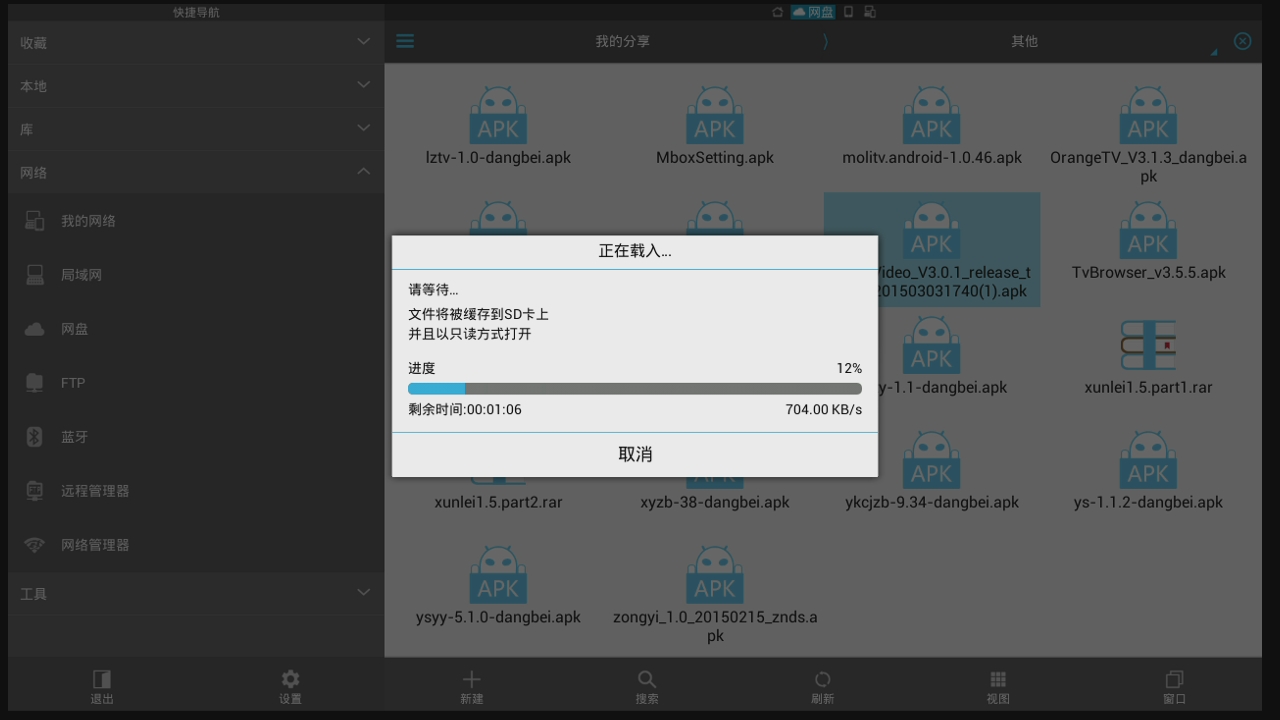Screen dimensions: 1280x720
Task: Open the 设置 gear icon
Action: coord(290,678)
